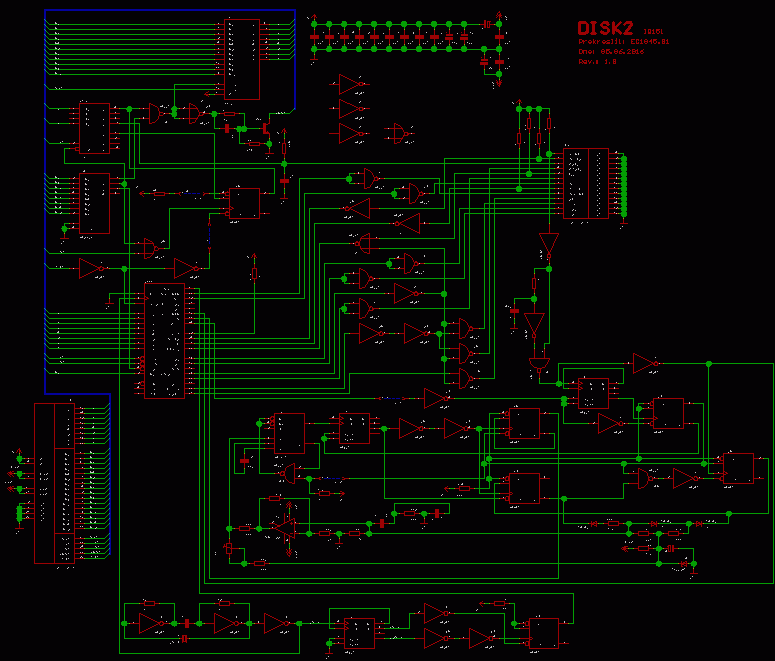Select the flip-flop chip at bottom right
The width and height of the screenshot is (775, 661).
pyautogui.click(x=544, y=633)
